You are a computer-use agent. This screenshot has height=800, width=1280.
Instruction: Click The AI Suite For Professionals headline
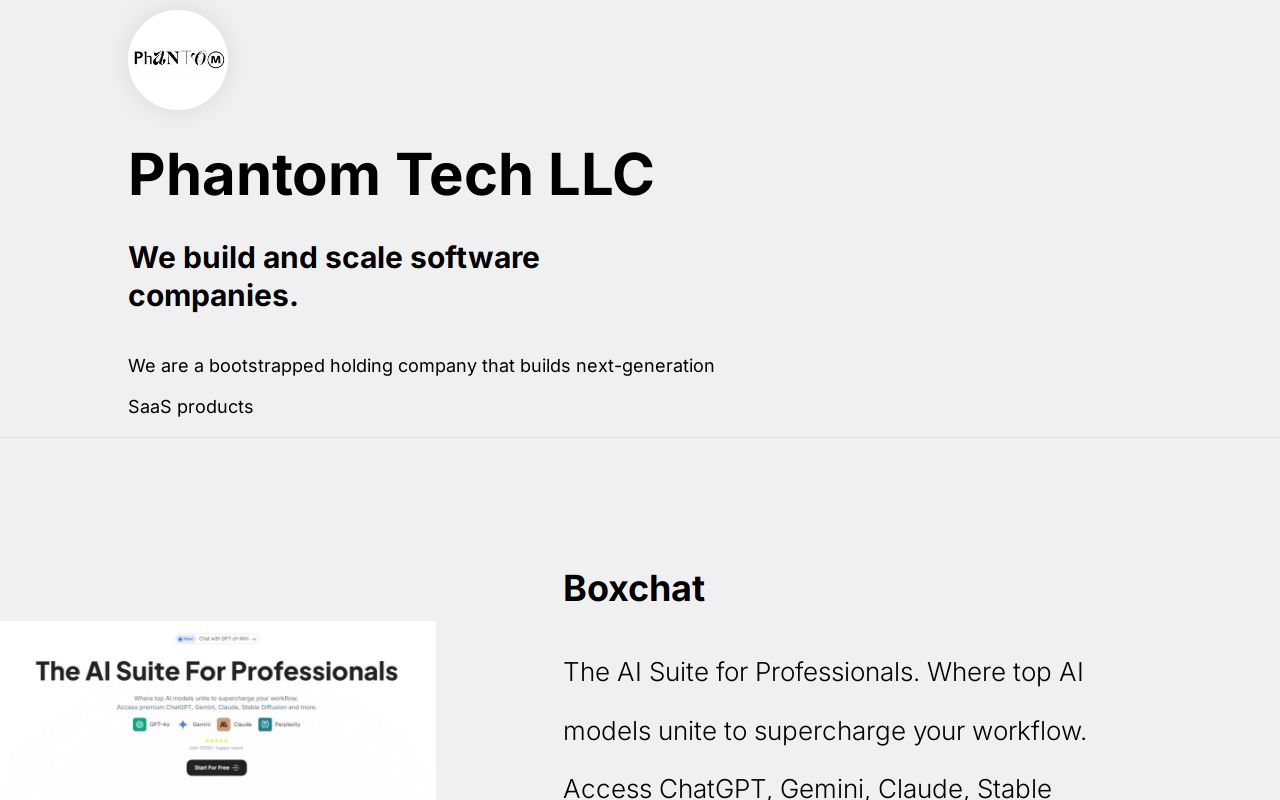pos(216,671)
